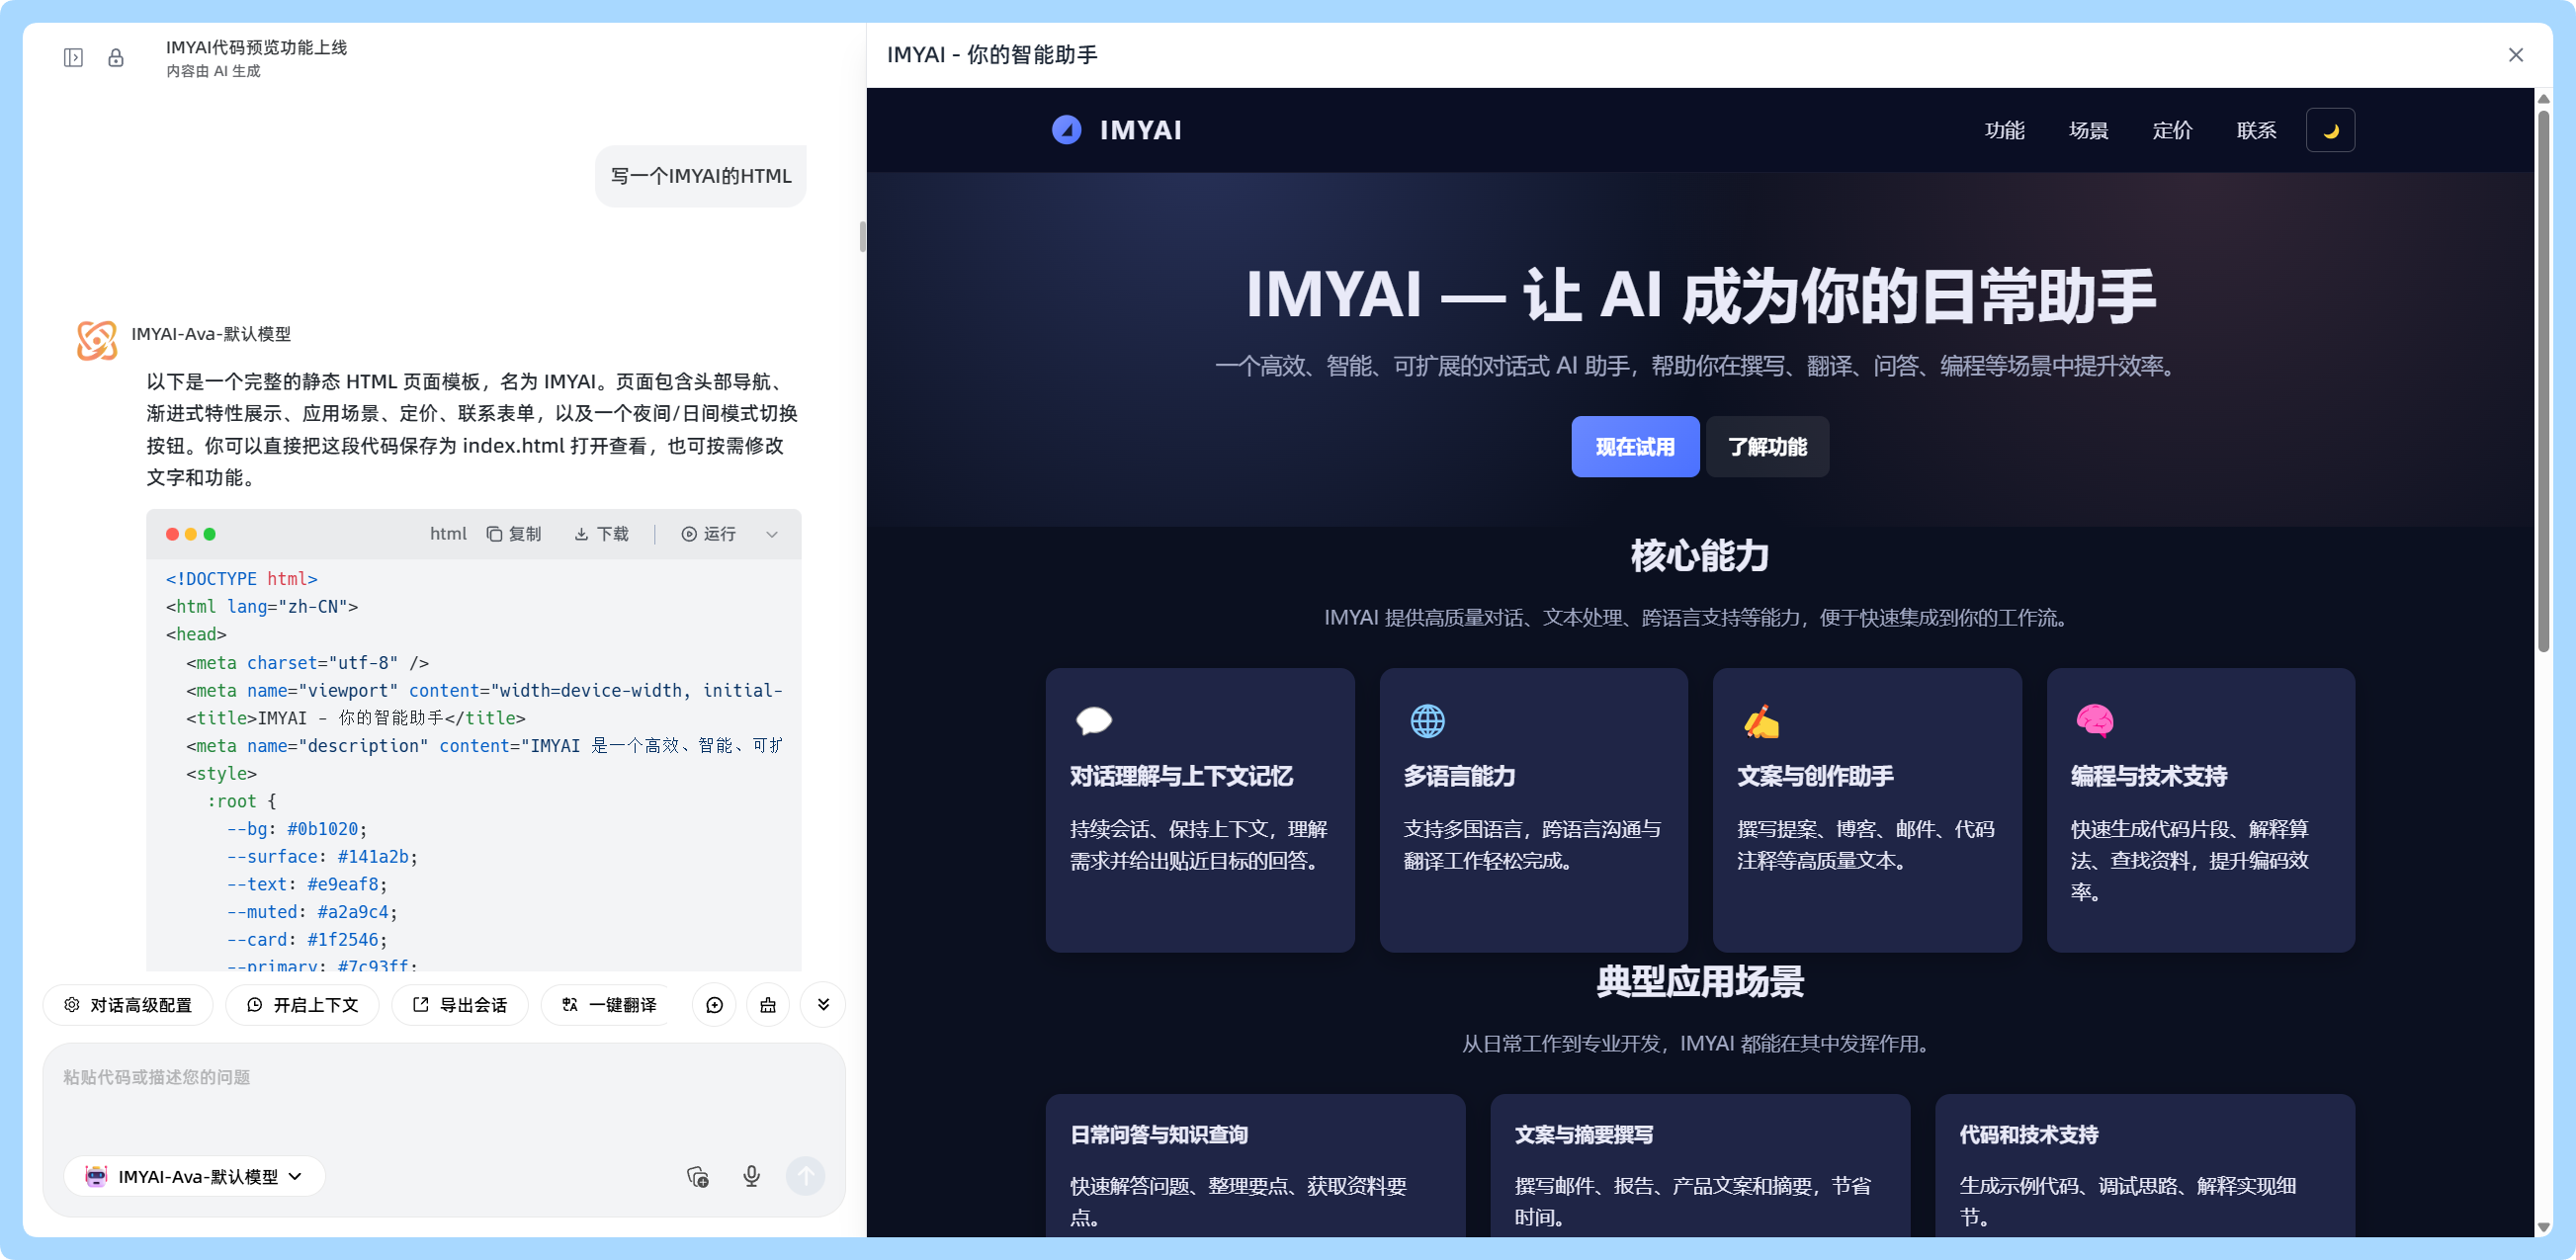This screenshot has height=1260, width=2576.
Task: Click the 了解功能 button
Action: (1767, 447)
